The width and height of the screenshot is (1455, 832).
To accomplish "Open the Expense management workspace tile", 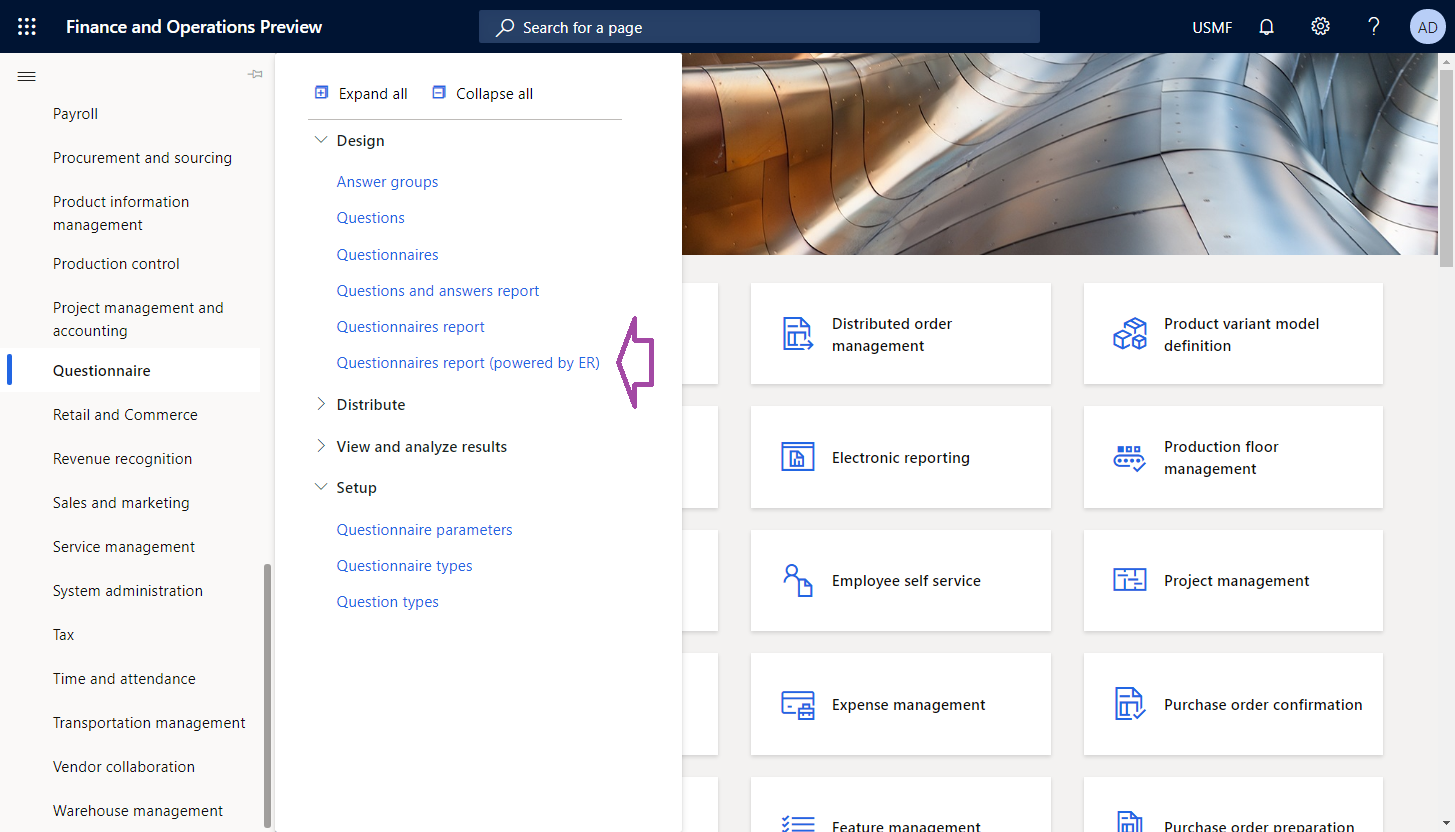I will click(x=900, y=704).
